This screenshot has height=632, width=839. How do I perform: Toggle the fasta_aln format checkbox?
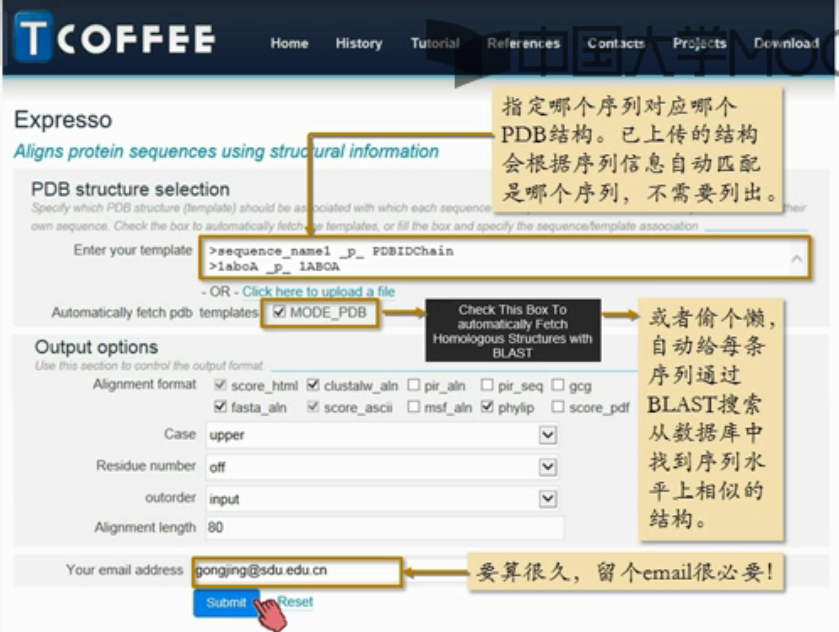220,407
